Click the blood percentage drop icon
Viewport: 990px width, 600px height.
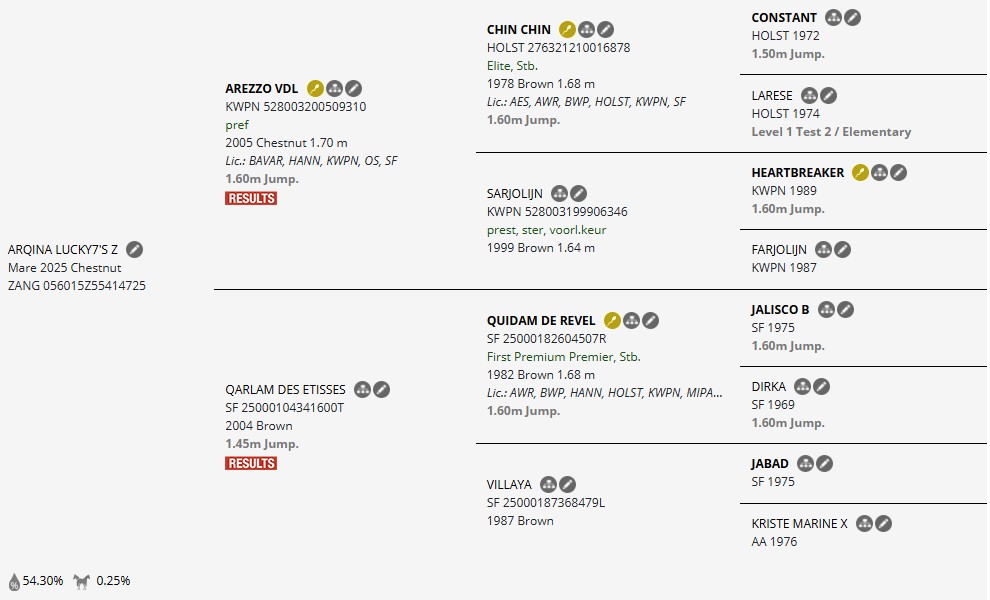pyautogui.click(x=14, y=581)
